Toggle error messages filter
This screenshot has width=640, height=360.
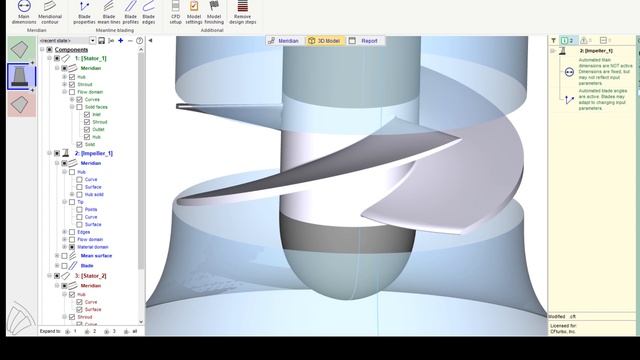[606, 40]
